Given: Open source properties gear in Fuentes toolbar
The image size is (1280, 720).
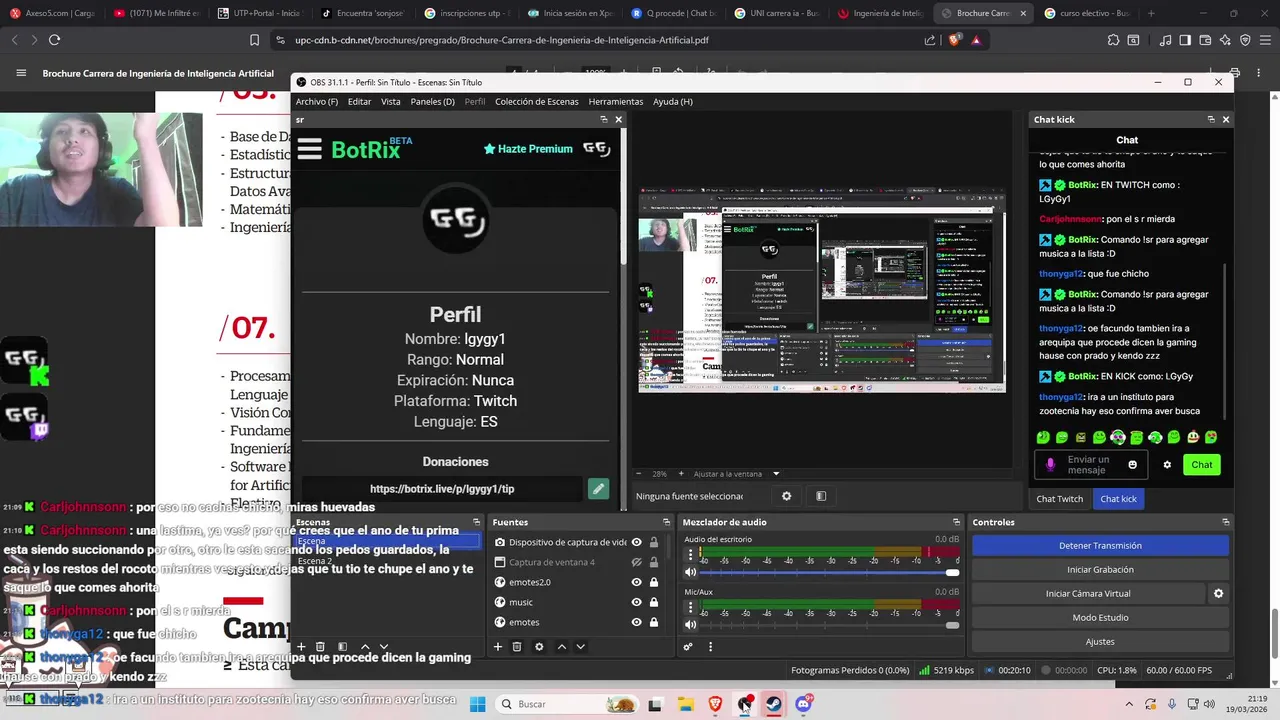Looking at the screenshot, I should pos(539,647).
